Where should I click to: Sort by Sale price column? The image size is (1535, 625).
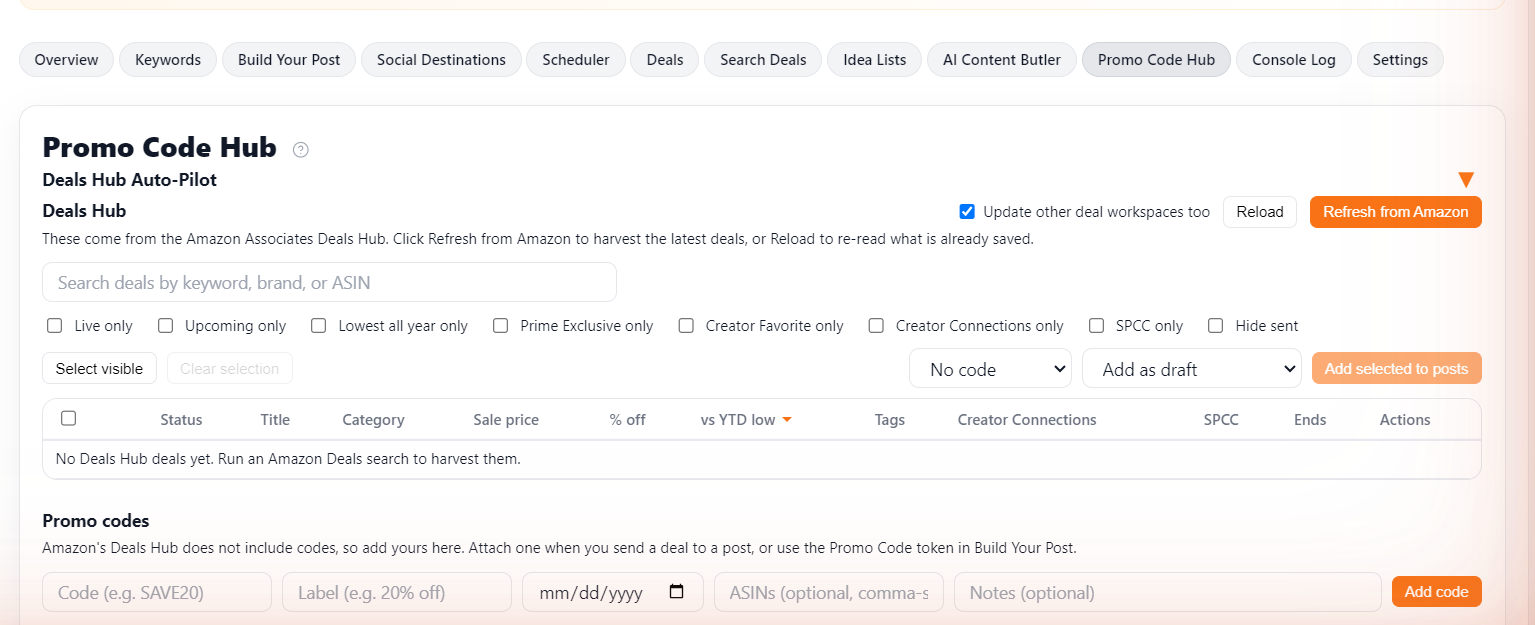click(506, 420)
